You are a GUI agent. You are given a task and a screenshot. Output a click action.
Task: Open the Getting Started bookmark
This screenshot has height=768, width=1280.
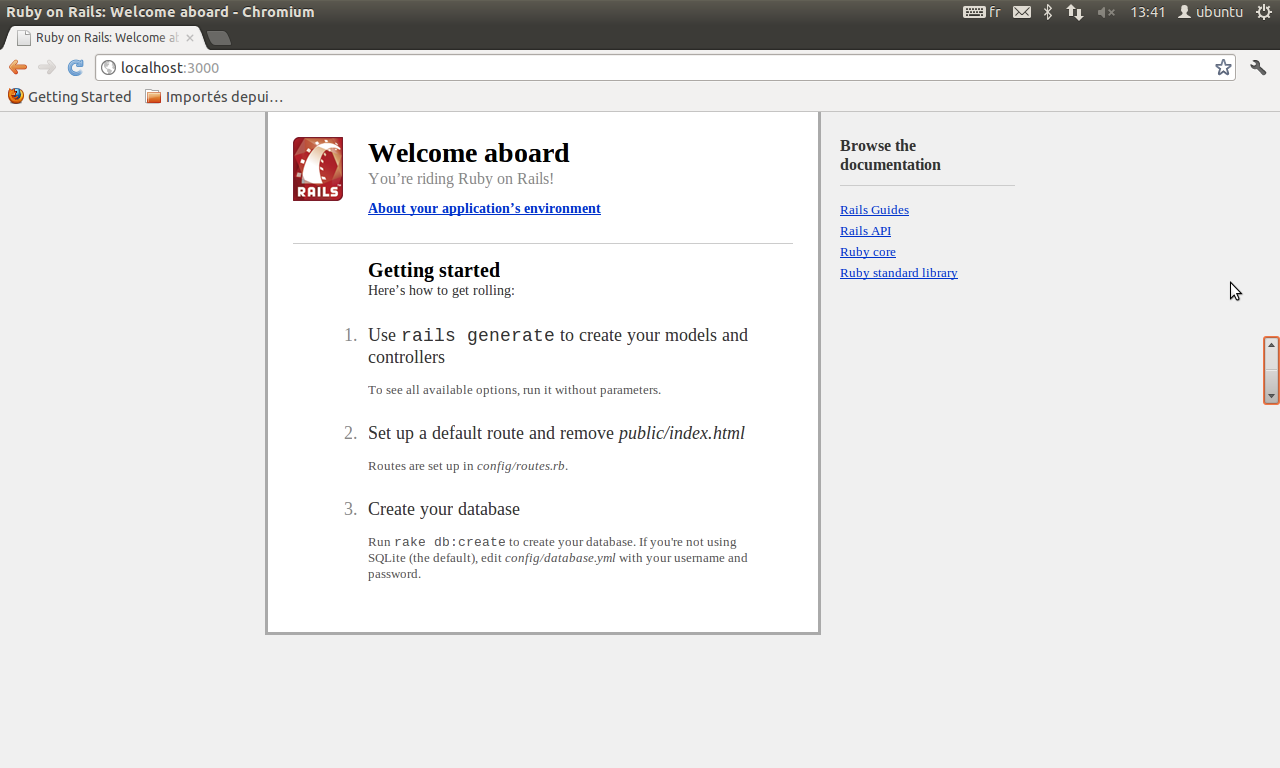70,97
